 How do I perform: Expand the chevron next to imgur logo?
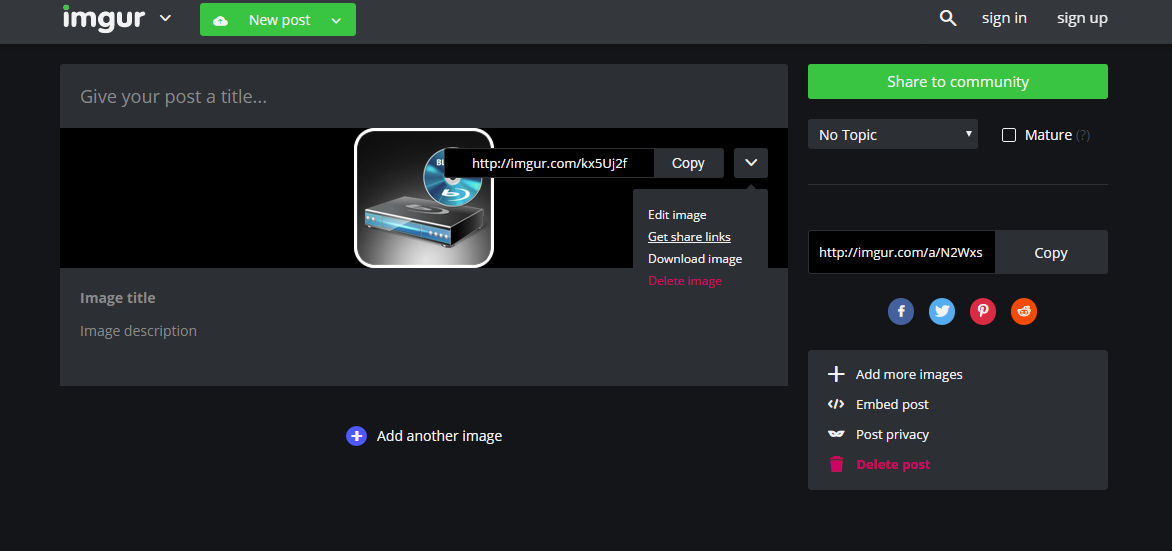(165, 18)
